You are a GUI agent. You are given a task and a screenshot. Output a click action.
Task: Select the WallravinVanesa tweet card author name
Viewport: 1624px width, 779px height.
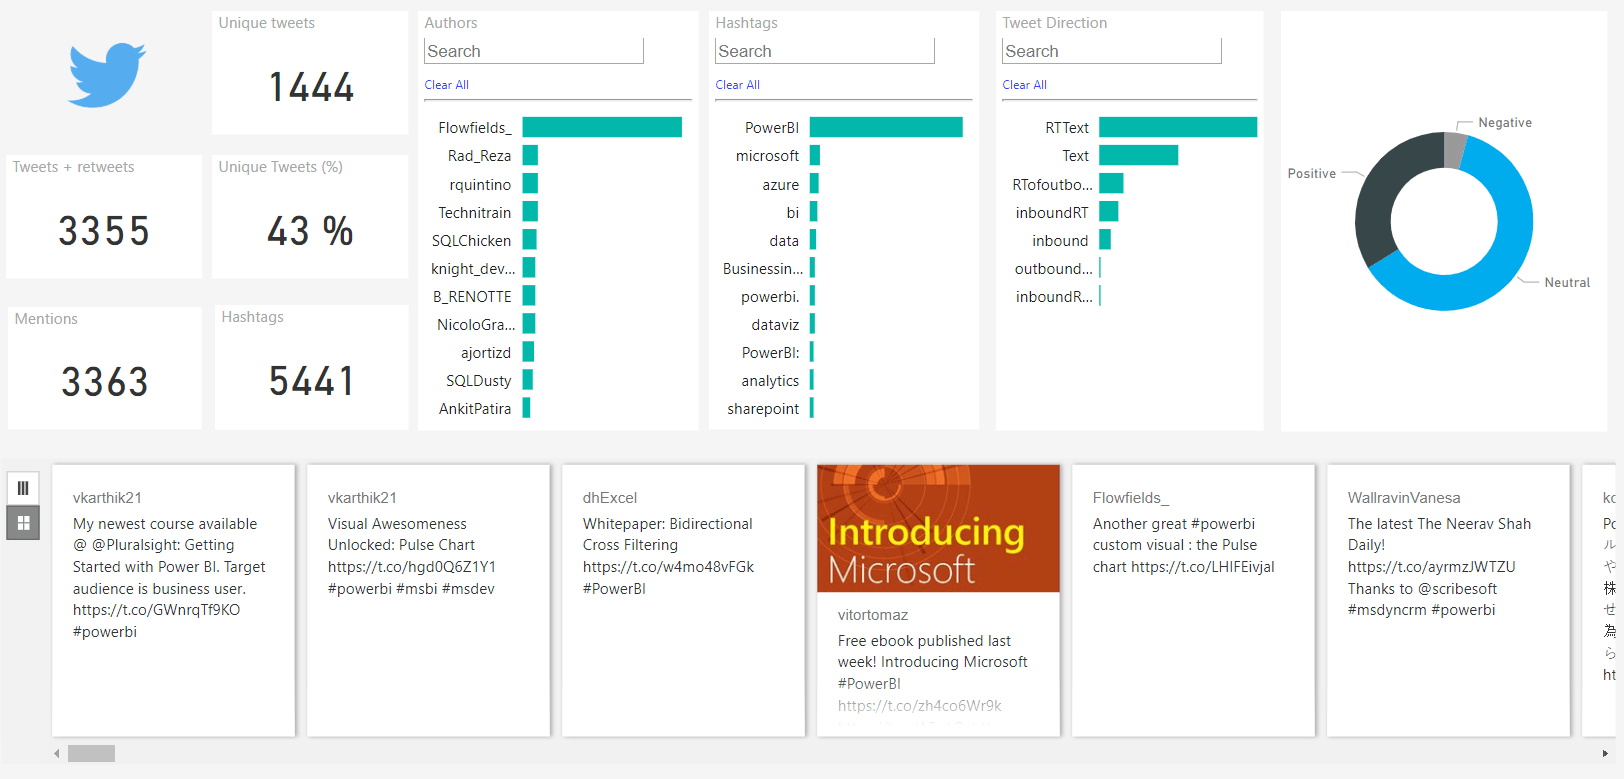coord(1404,498)
